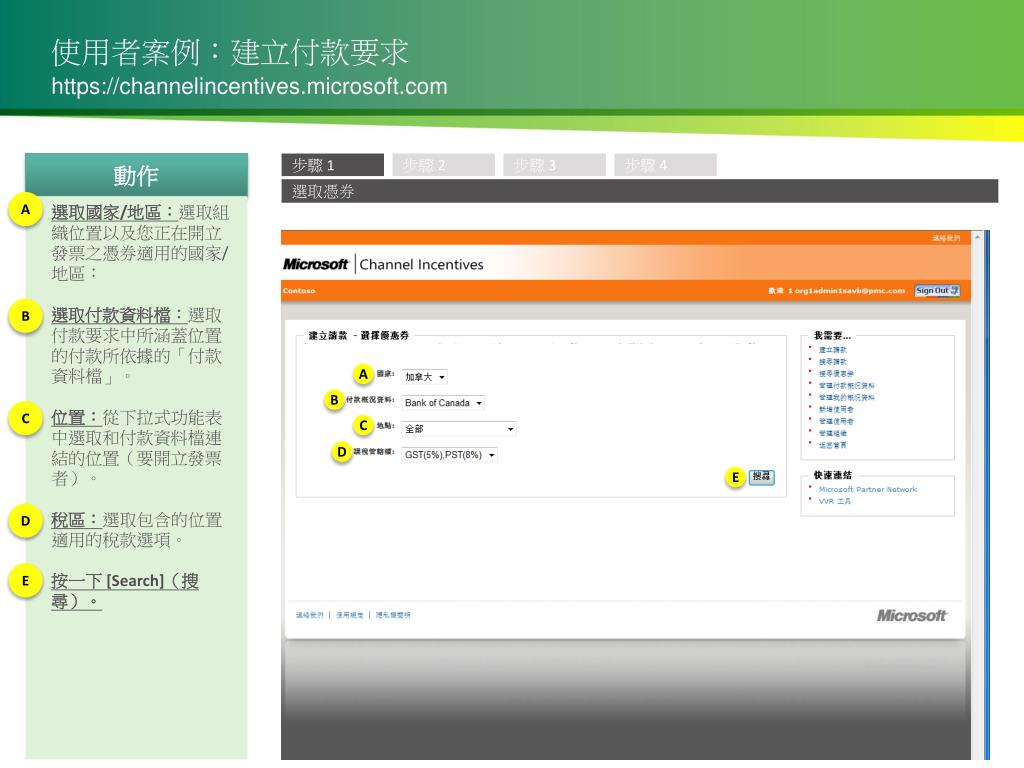The width and height of the screenshot is (1024, 768).
Task: Click the 連絡我們 link in the page footer
Action: pyautogui.click(x=310, y=615)
